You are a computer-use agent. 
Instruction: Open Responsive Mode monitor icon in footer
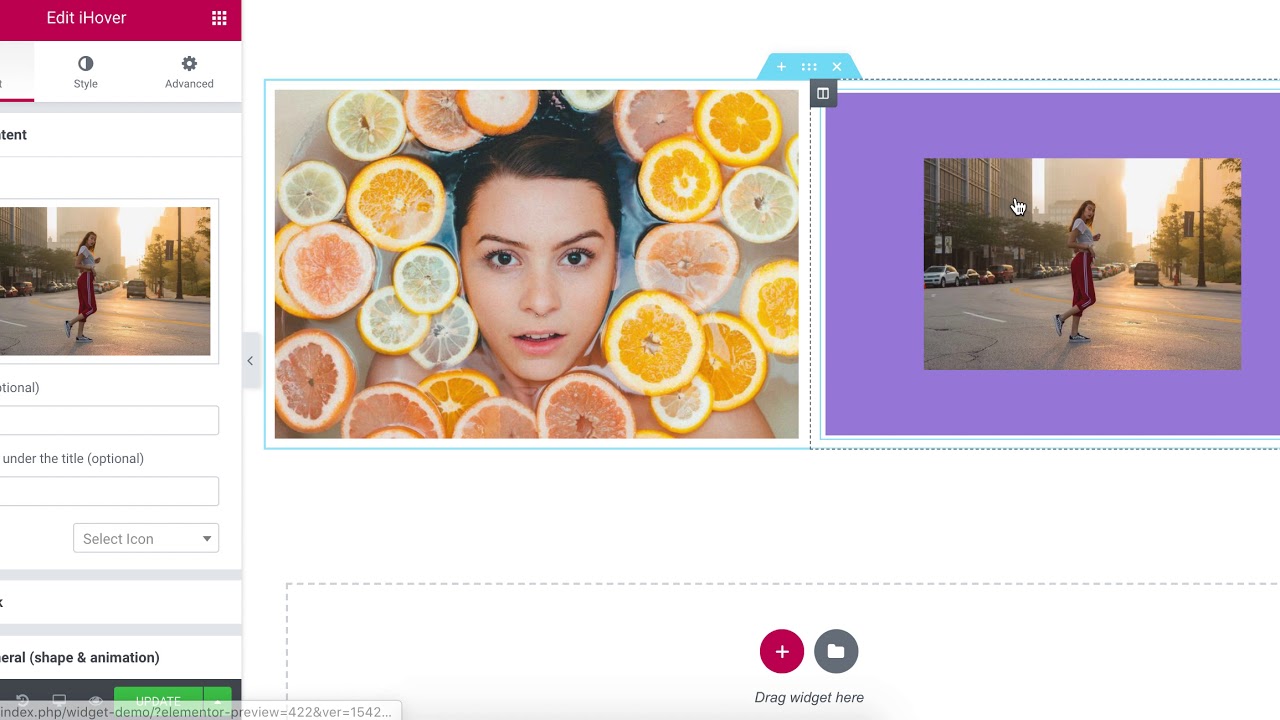tap(59, 701)
